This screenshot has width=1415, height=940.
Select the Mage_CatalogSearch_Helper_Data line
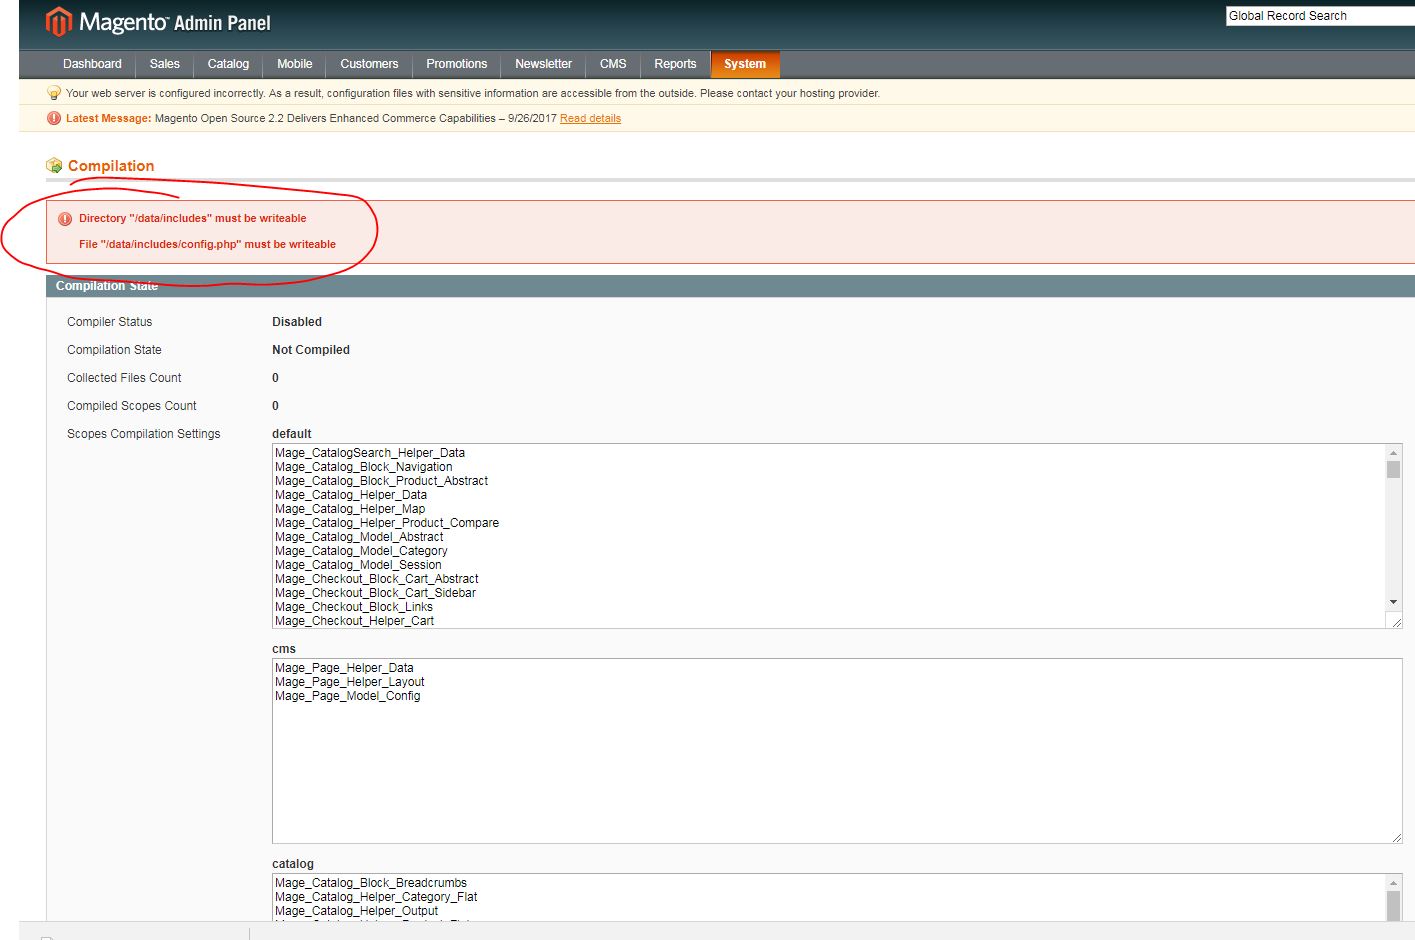pyautogui.click(x=370, y=453)
